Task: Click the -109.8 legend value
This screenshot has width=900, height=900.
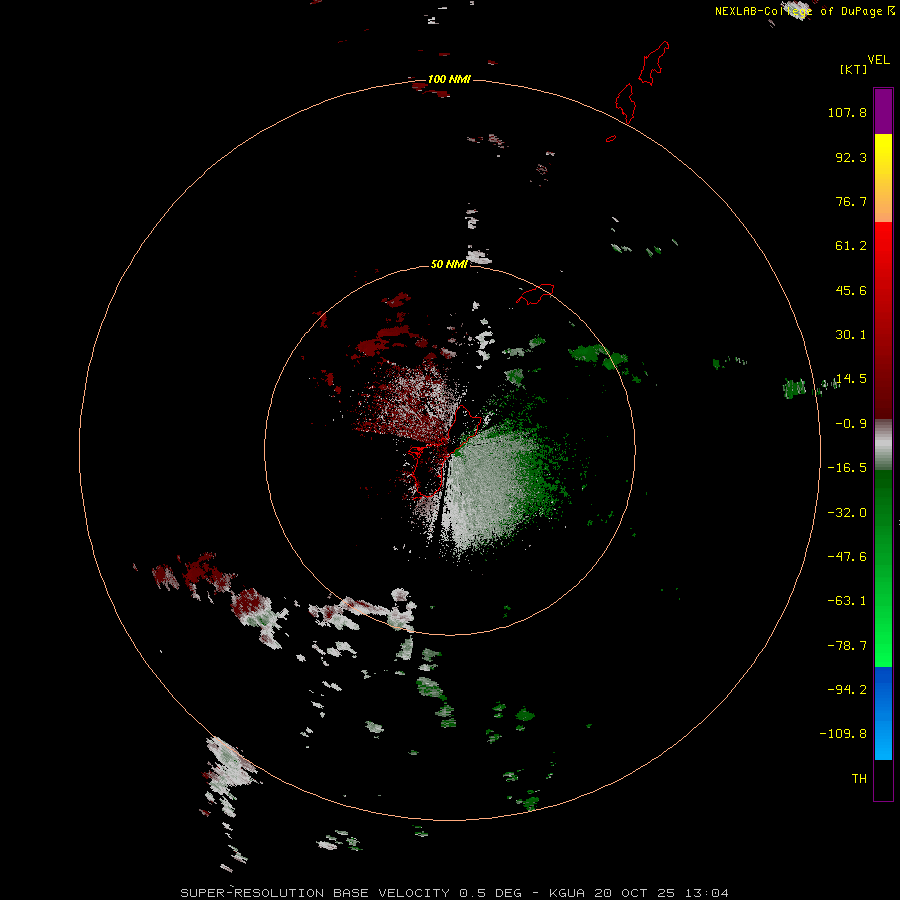Action: click(843, 734)
